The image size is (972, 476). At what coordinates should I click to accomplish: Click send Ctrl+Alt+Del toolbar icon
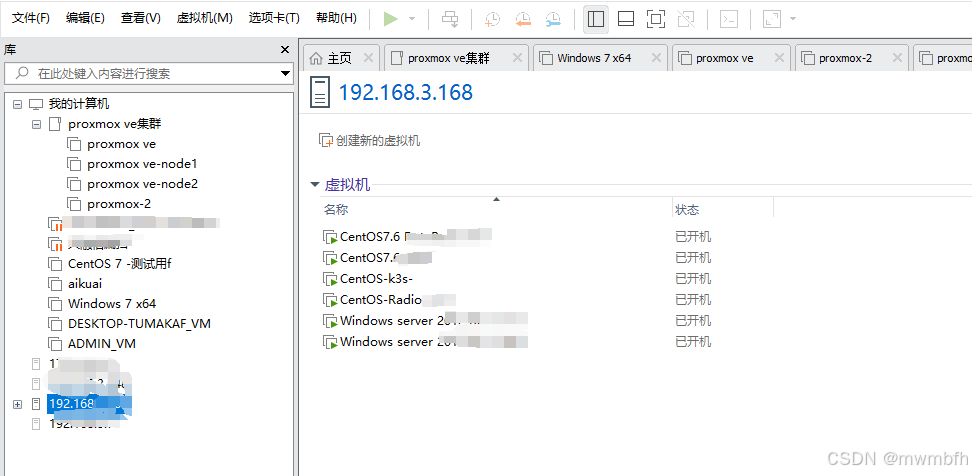450,19
